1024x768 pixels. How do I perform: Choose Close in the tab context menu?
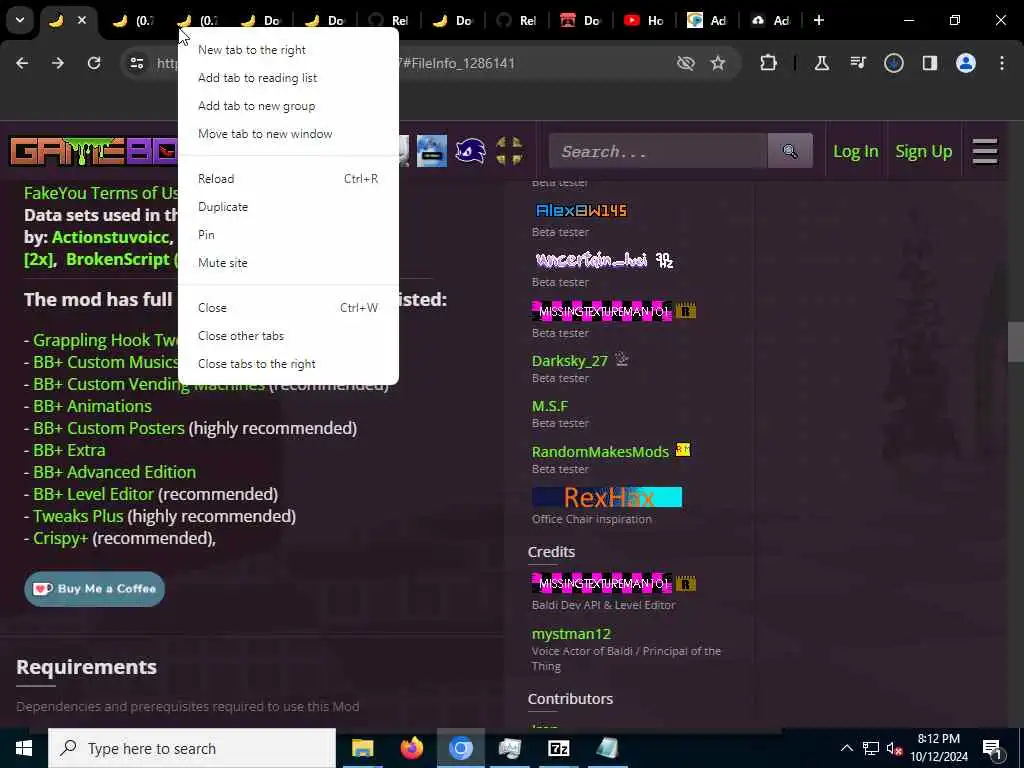tap(288, 308)
